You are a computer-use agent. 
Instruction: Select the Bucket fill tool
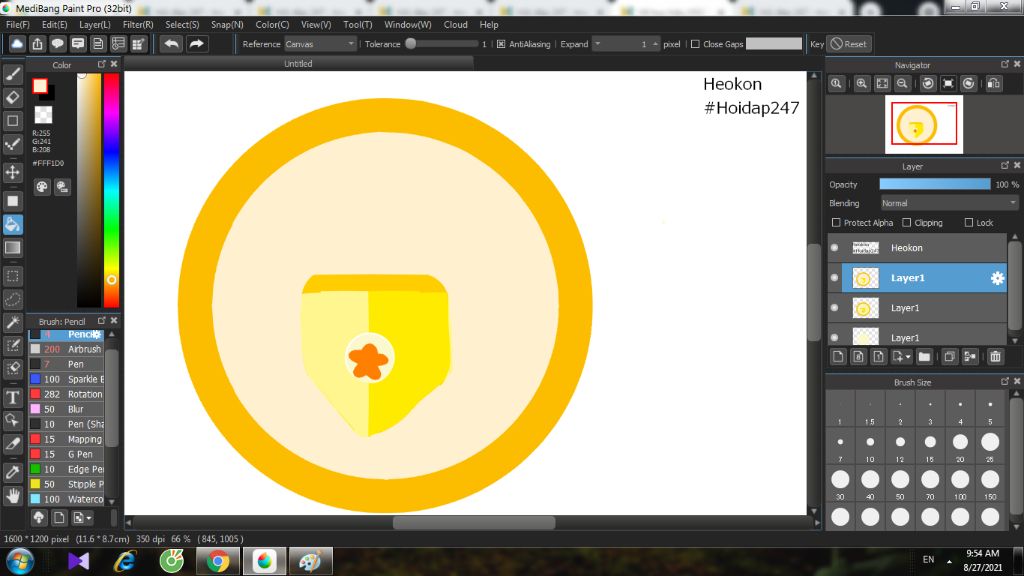[12, 225]
